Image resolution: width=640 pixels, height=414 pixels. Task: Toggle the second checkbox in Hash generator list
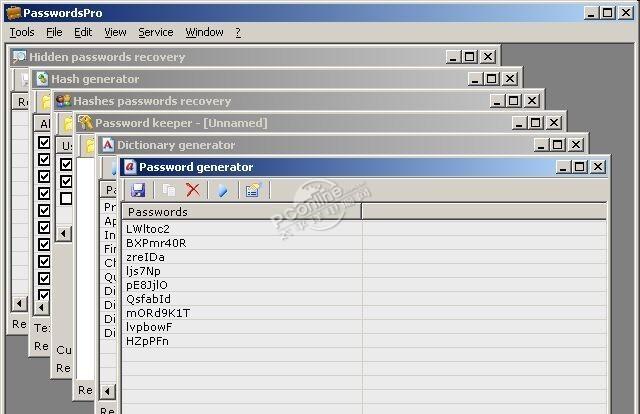pyautogui.click(x=44, y=159)
